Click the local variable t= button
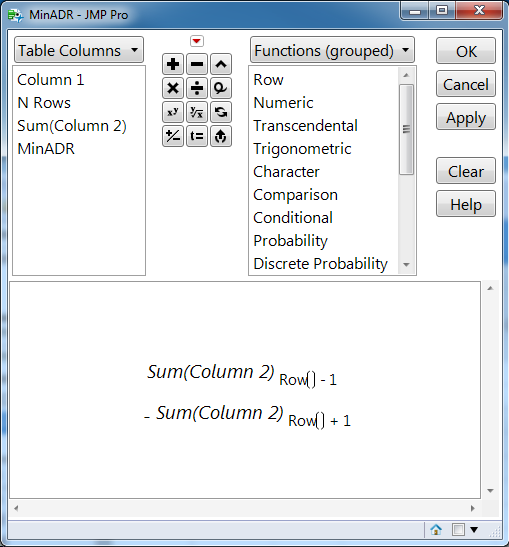509x547 pixels. tap(197, 136)
